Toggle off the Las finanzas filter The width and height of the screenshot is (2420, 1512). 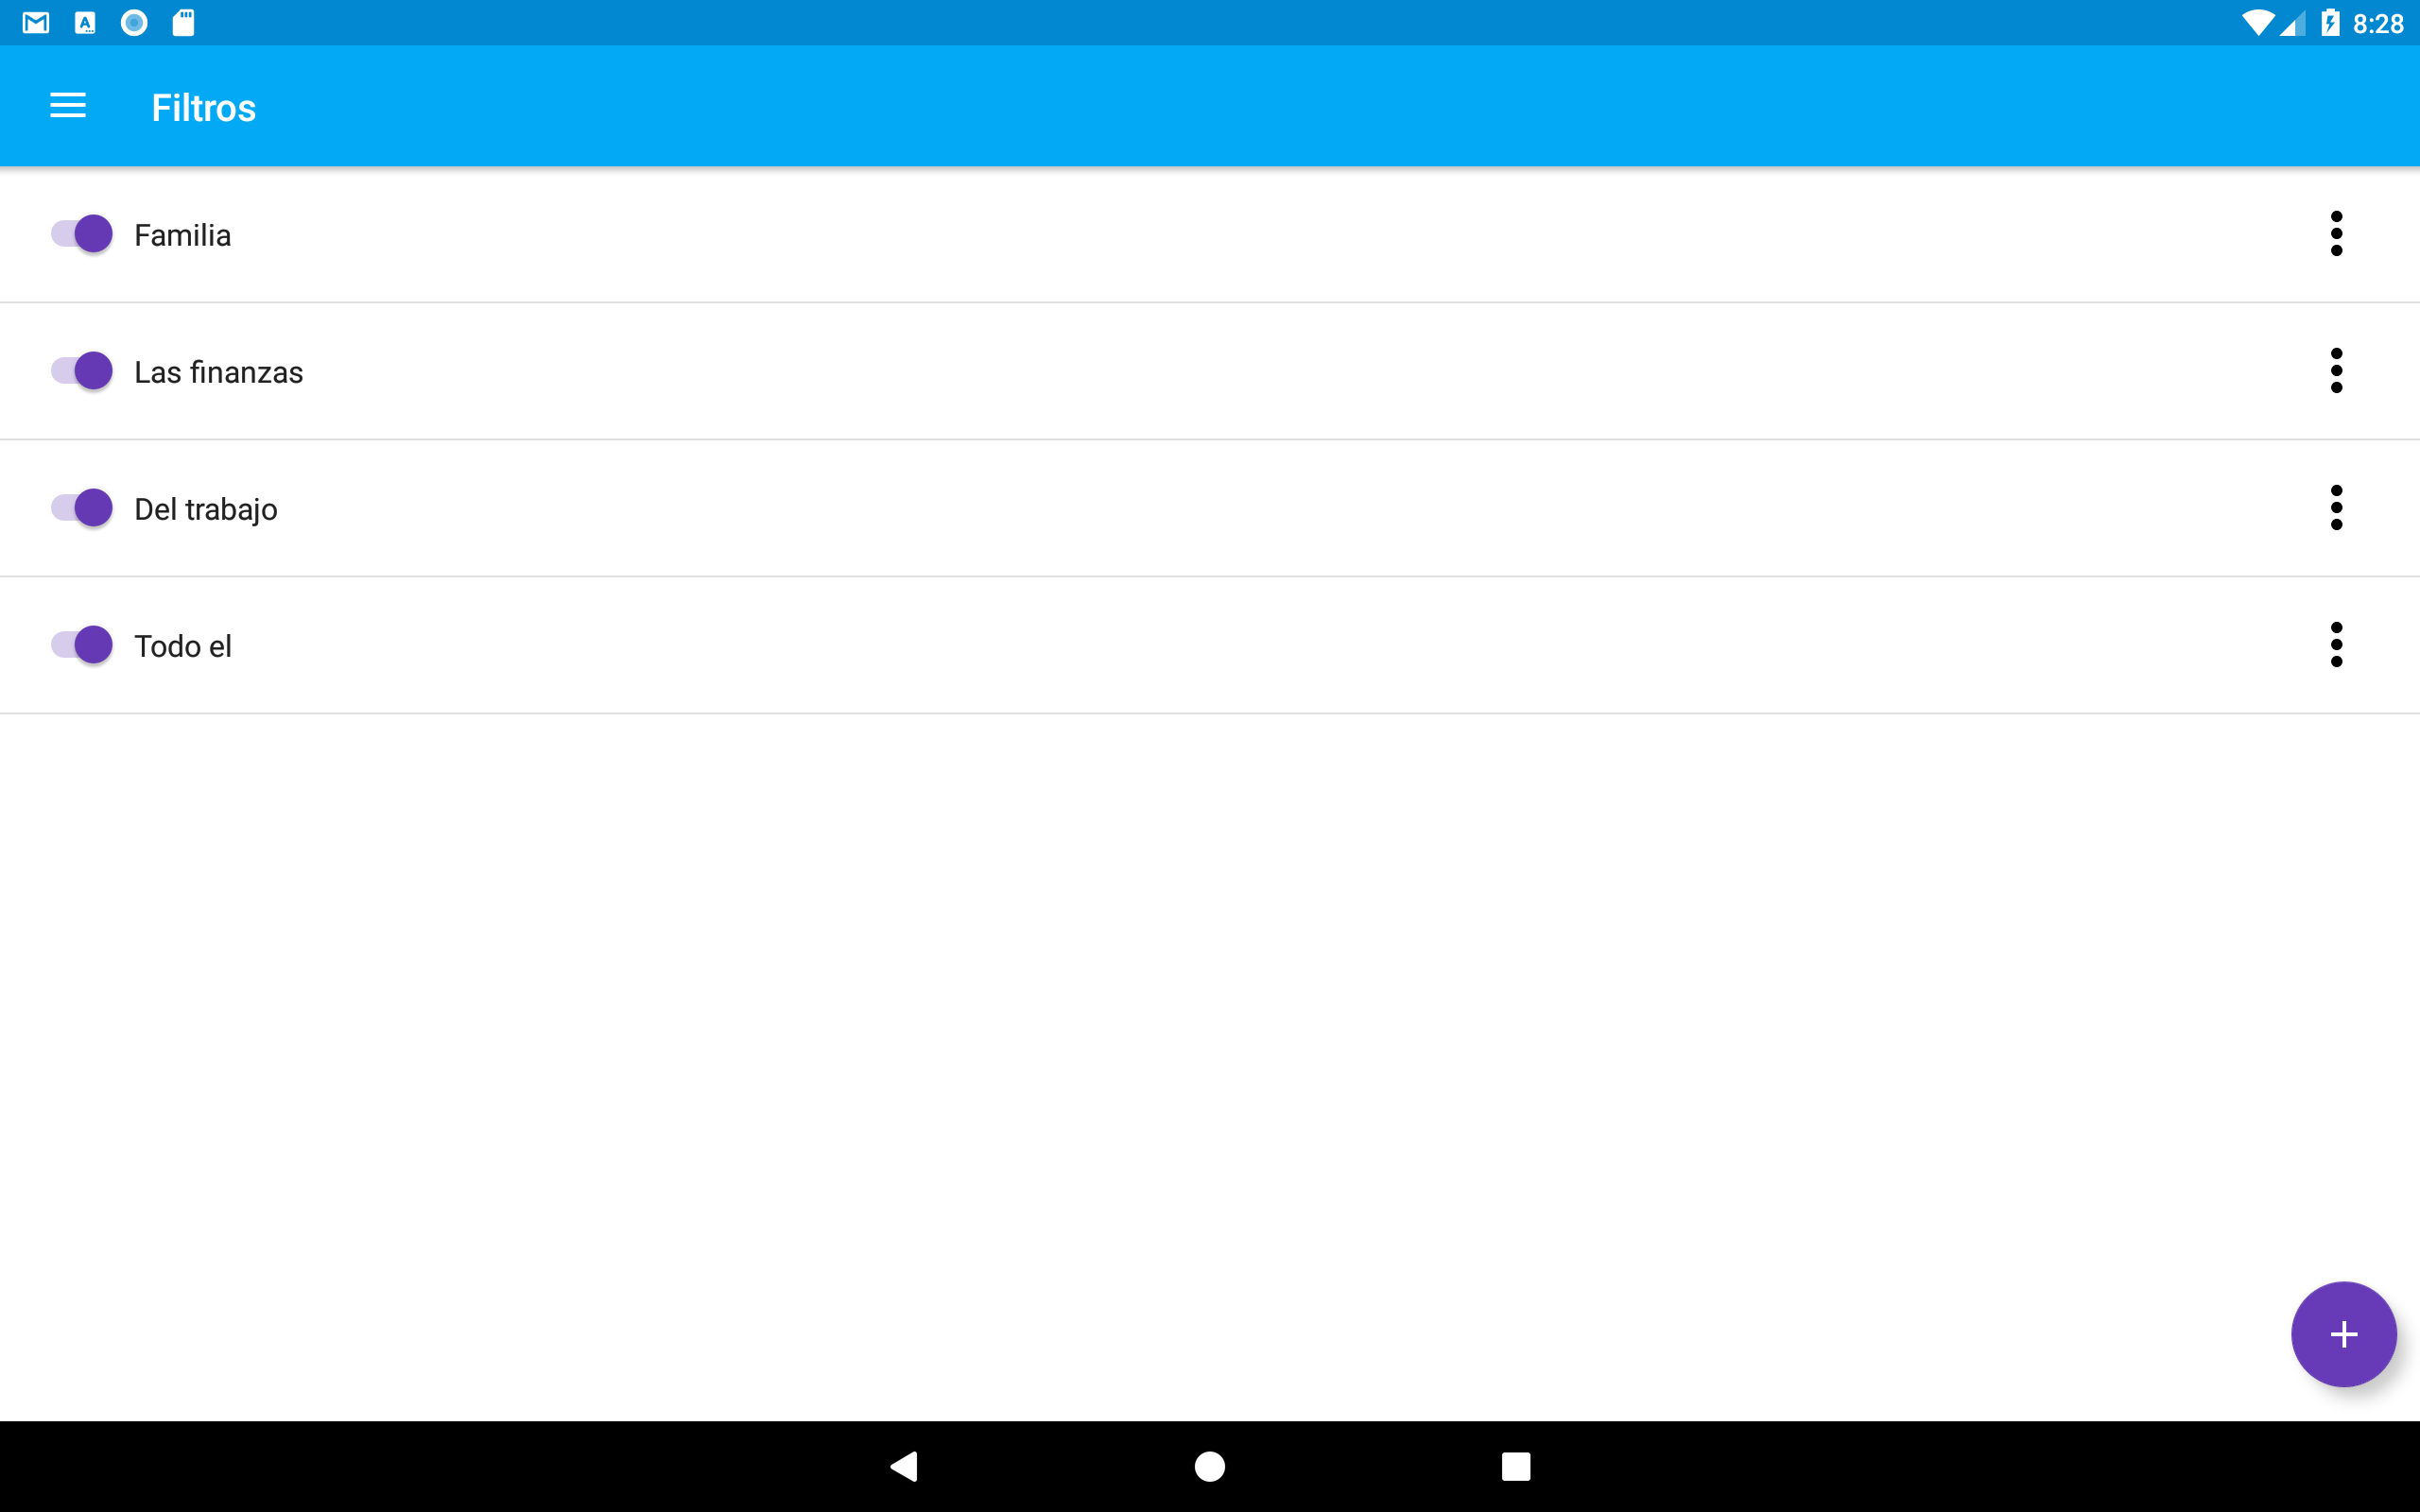click(82, 371)
